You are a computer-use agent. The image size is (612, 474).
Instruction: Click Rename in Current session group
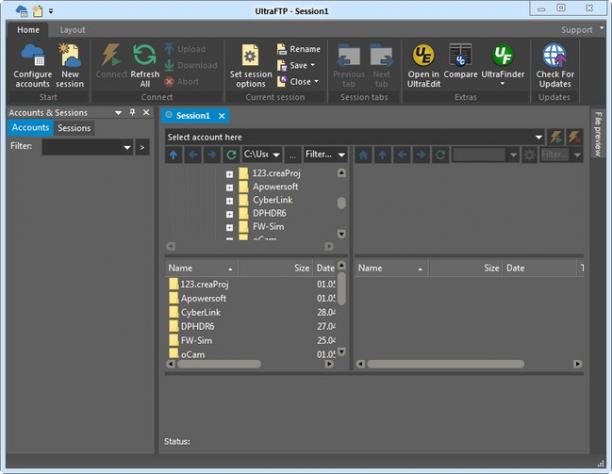(299, 49)
